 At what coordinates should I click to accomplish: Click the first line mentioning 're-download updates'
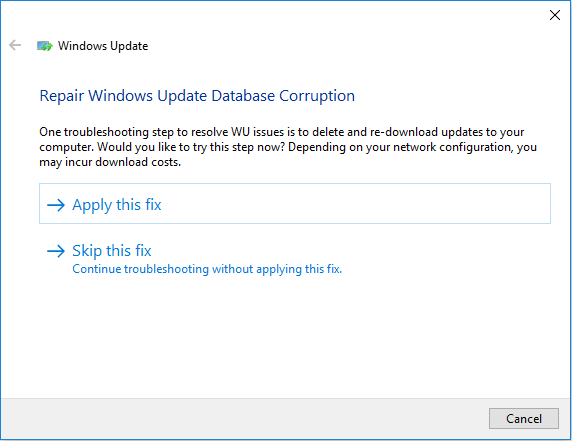coord(282,132)
